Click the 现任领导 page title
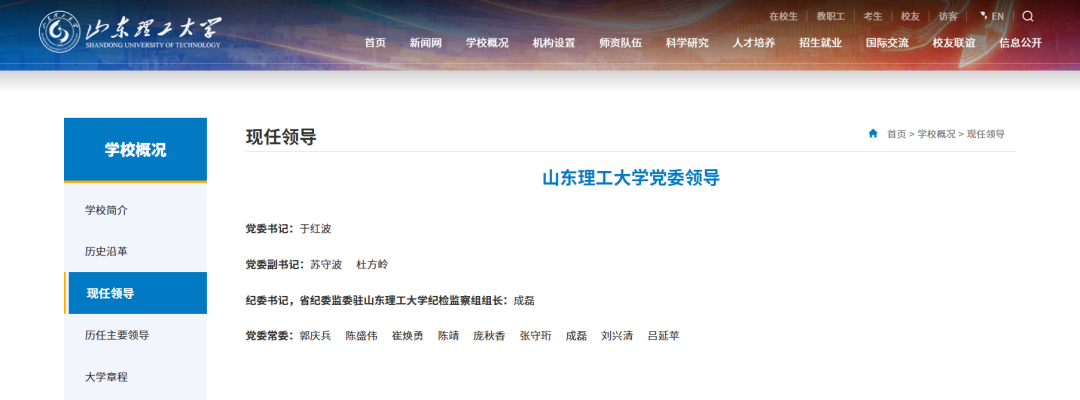The height and width of the screenshot is (400, 1080). pyautogui.click(x=281, y=136)
